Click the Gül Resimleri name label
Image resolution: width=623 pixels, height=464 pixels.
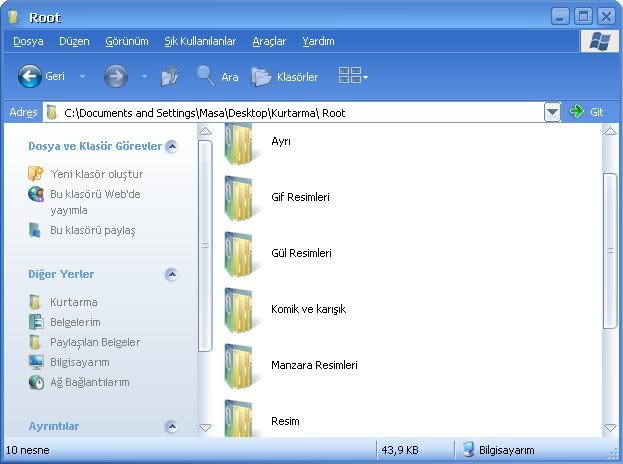pos(301,253)
